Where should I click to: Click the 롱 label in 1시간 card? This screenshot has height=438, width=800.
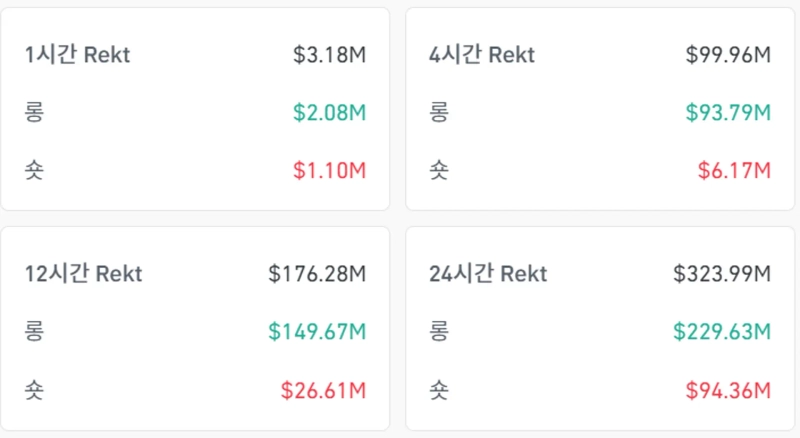[x=35, y=112]
